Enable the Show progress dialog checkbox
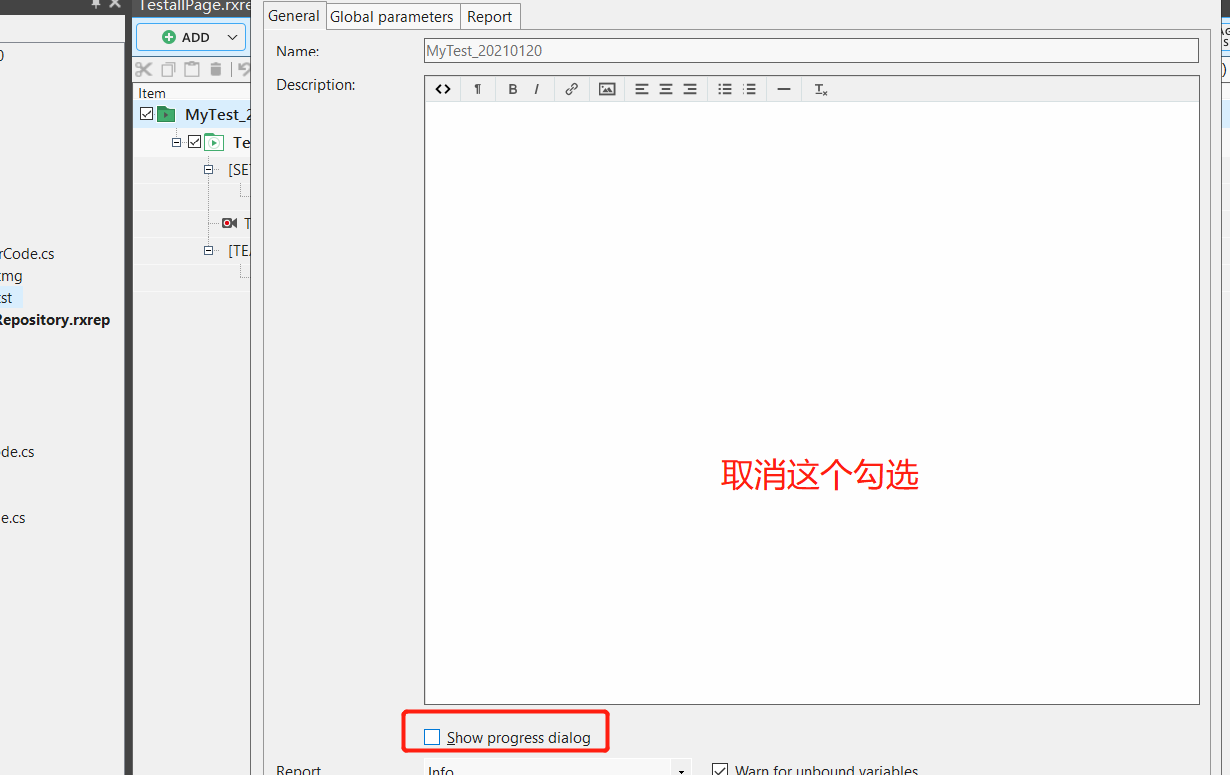This screenshot has height=775, width=1230. tap(432, 737)
